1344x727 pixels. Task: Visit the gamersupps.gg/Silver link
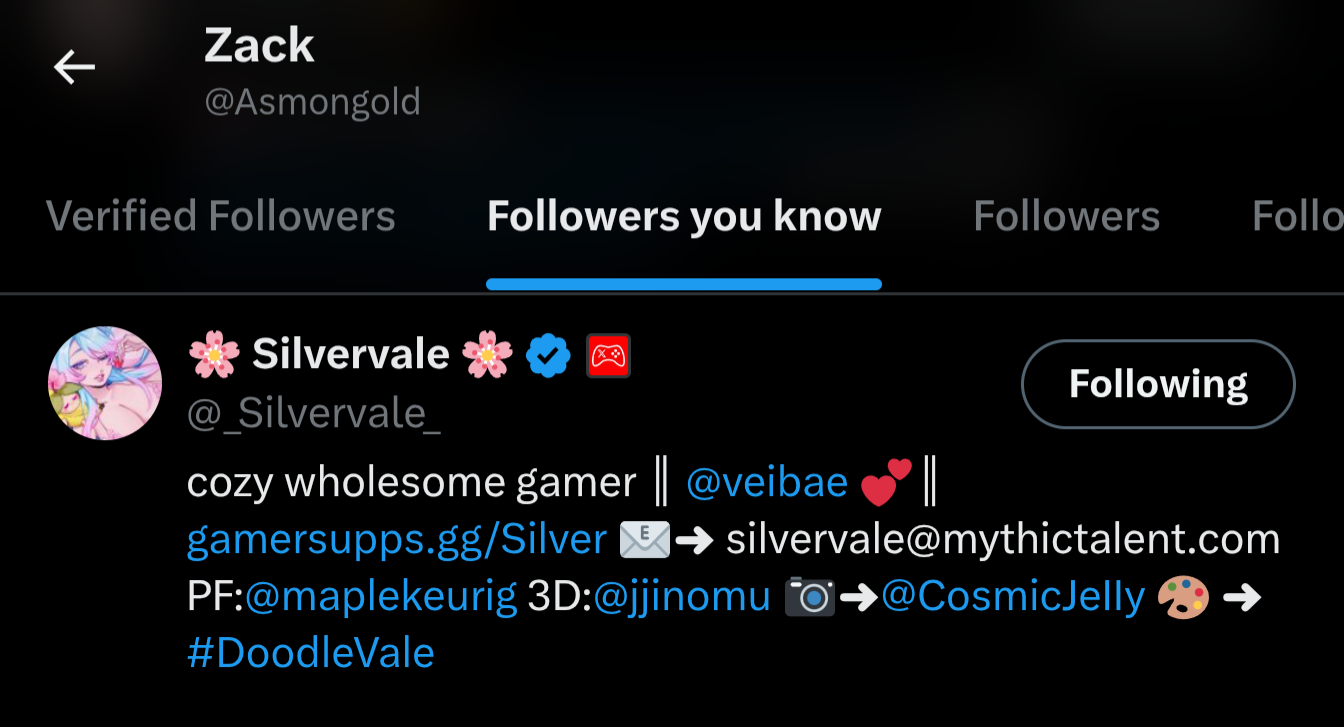(397, 540)
